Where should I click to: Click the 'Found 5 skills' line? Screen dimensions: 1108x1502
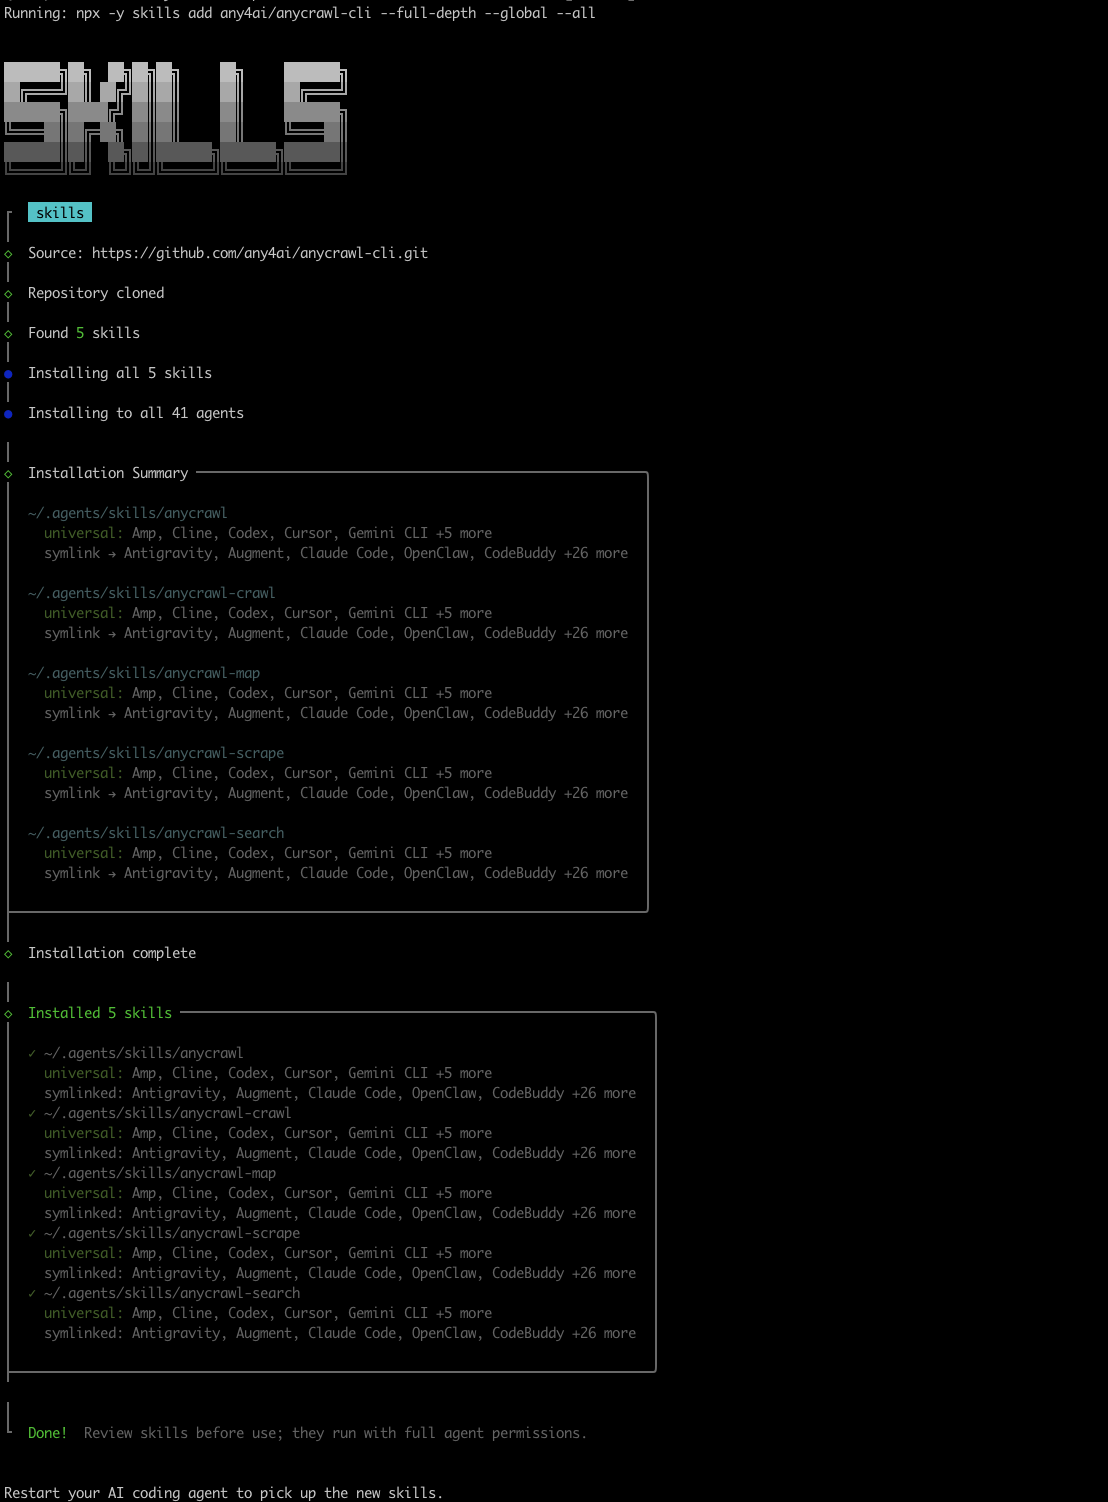click(84, 333)
